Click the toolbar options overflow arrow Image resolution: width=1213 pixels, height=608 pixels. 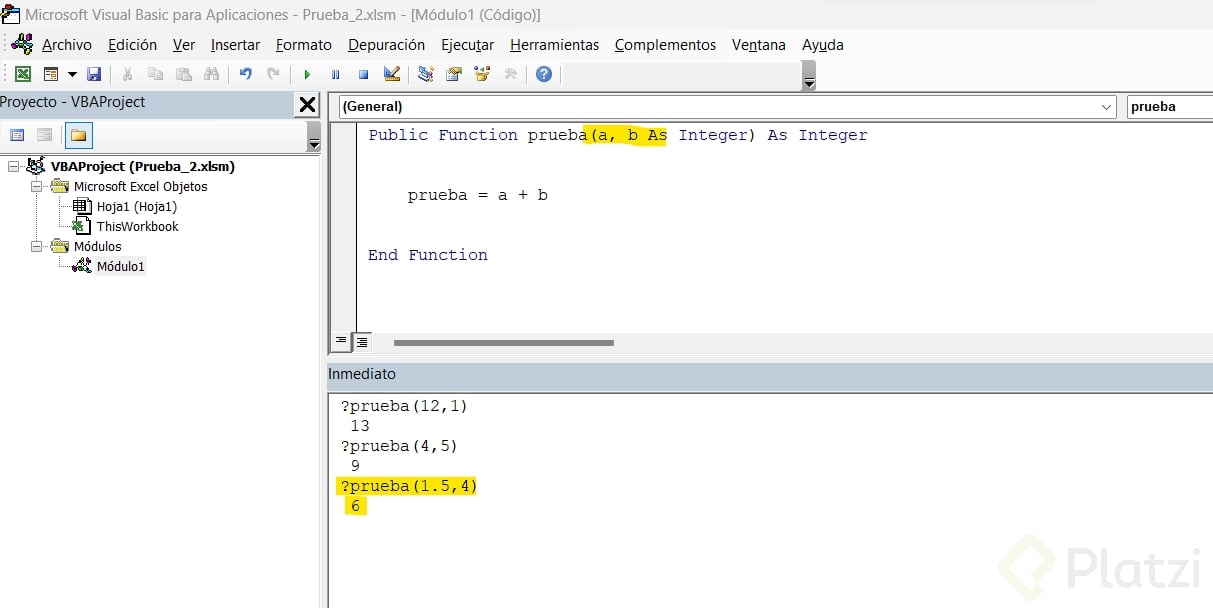click(809, 75)
